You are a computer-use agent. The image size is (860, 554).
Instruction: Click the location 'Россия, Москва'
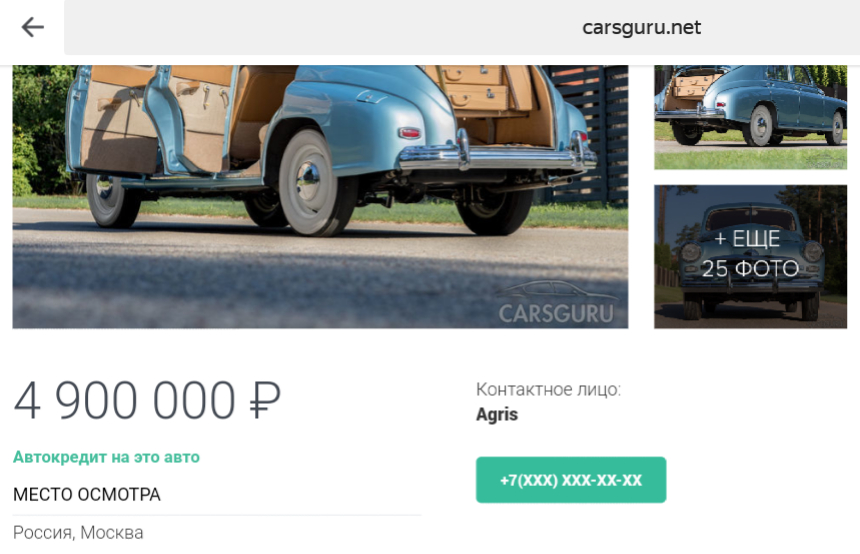78,533
